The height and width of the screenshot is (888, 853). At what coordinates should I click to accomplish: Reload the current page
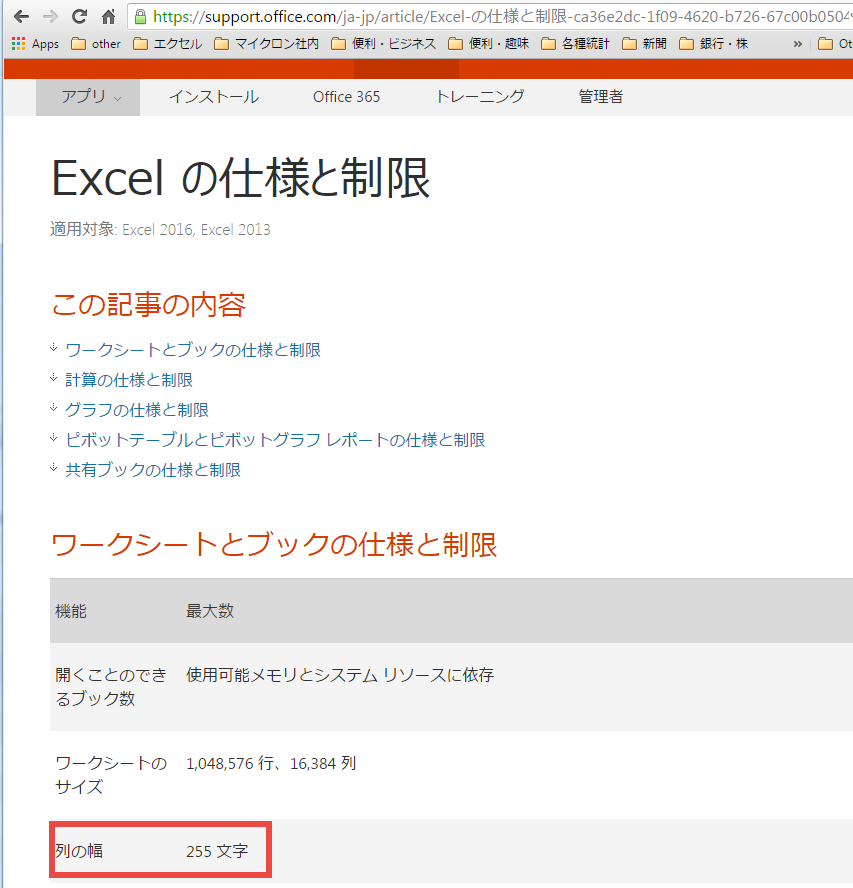point(79,17)
